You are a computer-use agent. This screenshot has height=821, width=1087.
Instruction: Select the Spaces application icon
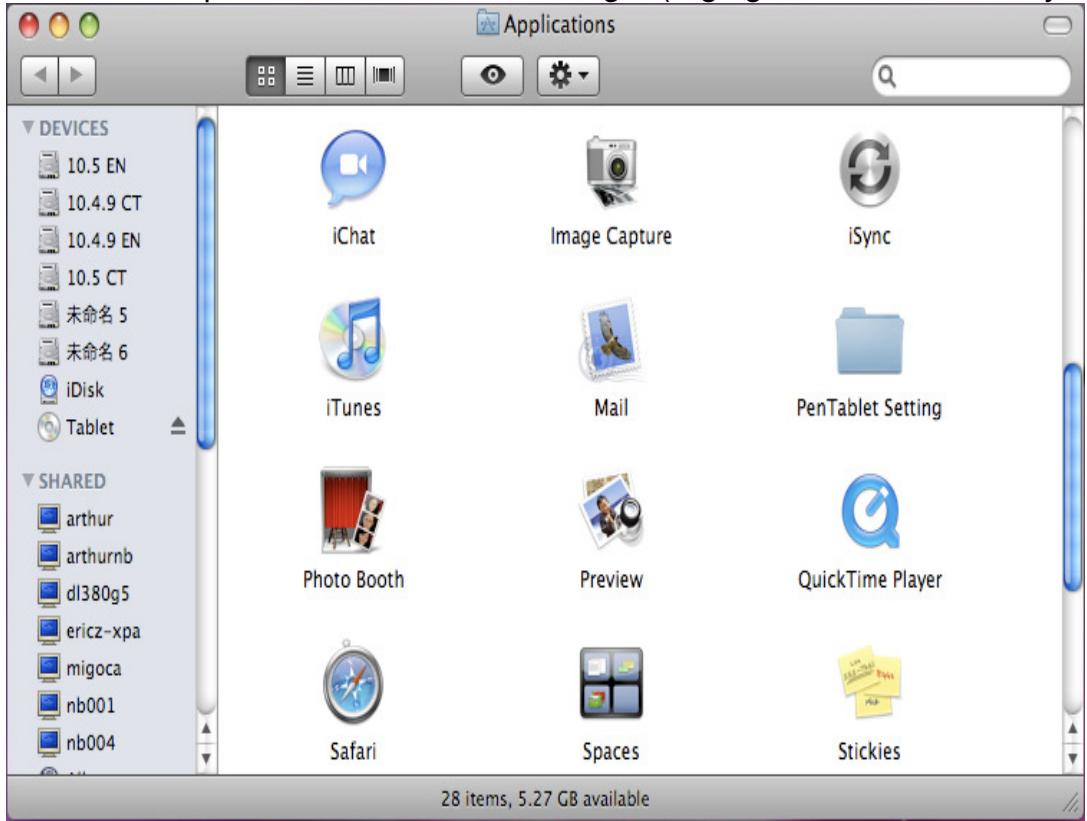pos(611,683)
